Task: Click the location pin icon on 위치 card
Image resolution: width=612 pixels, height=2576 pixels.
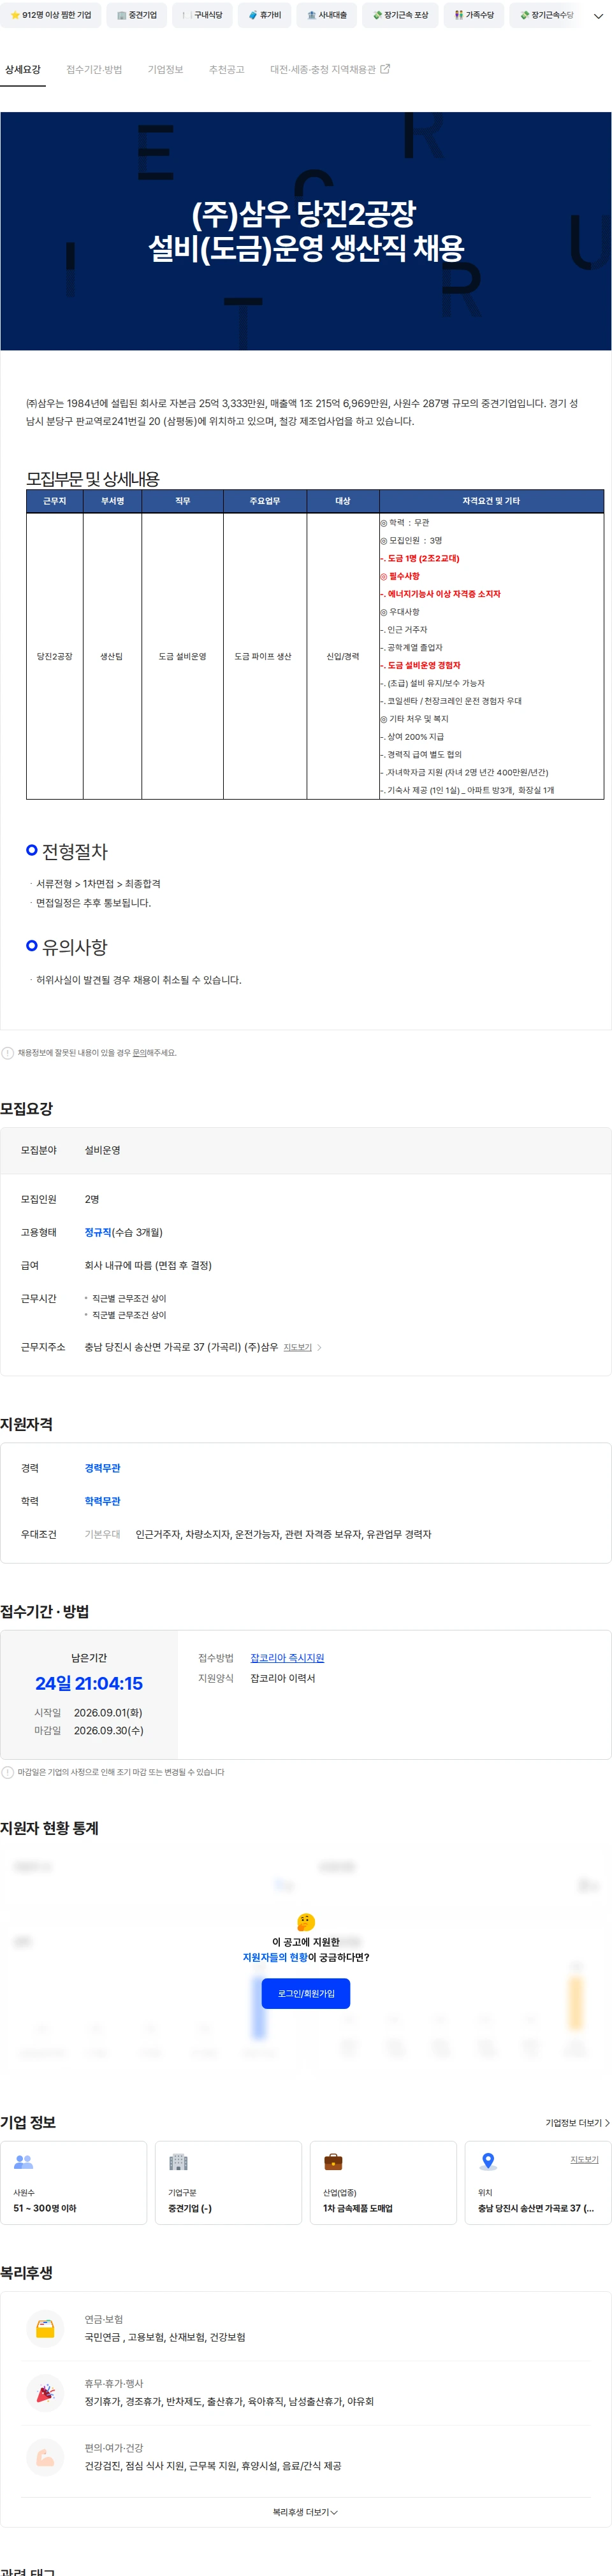Action: click(x=488, y=2162)
